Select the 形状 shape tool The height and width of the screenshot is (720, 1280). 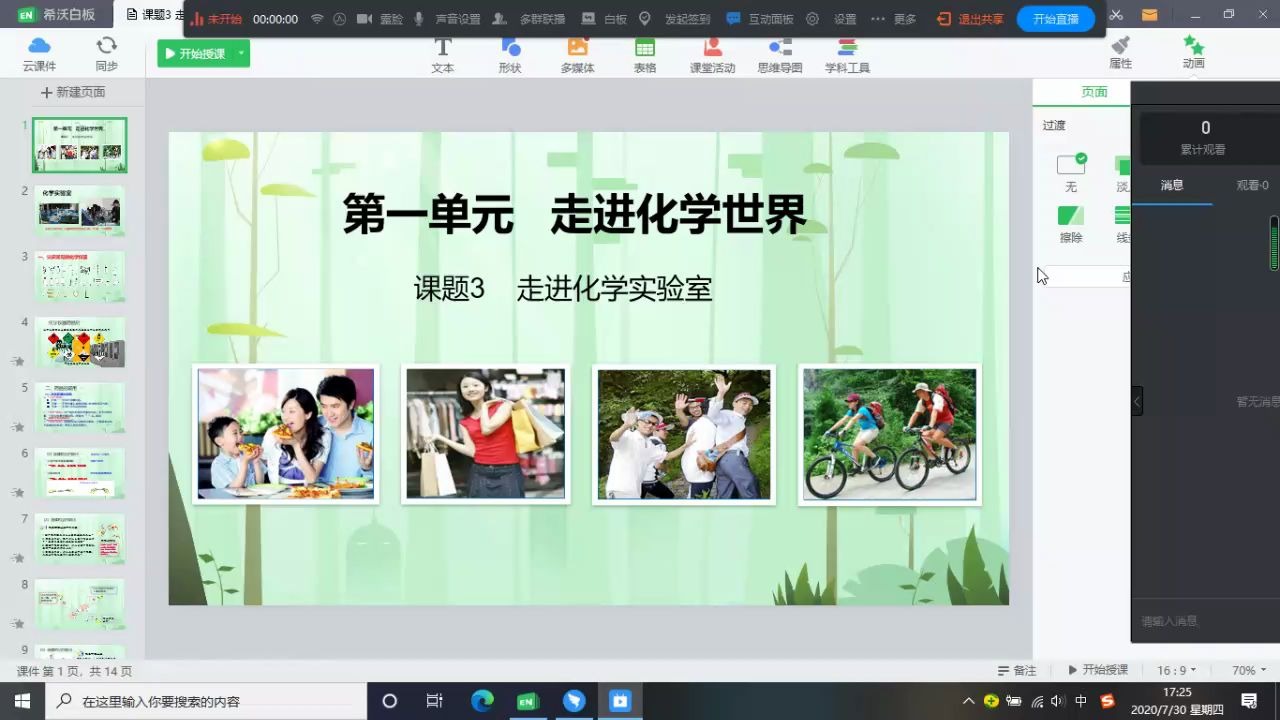510,55
